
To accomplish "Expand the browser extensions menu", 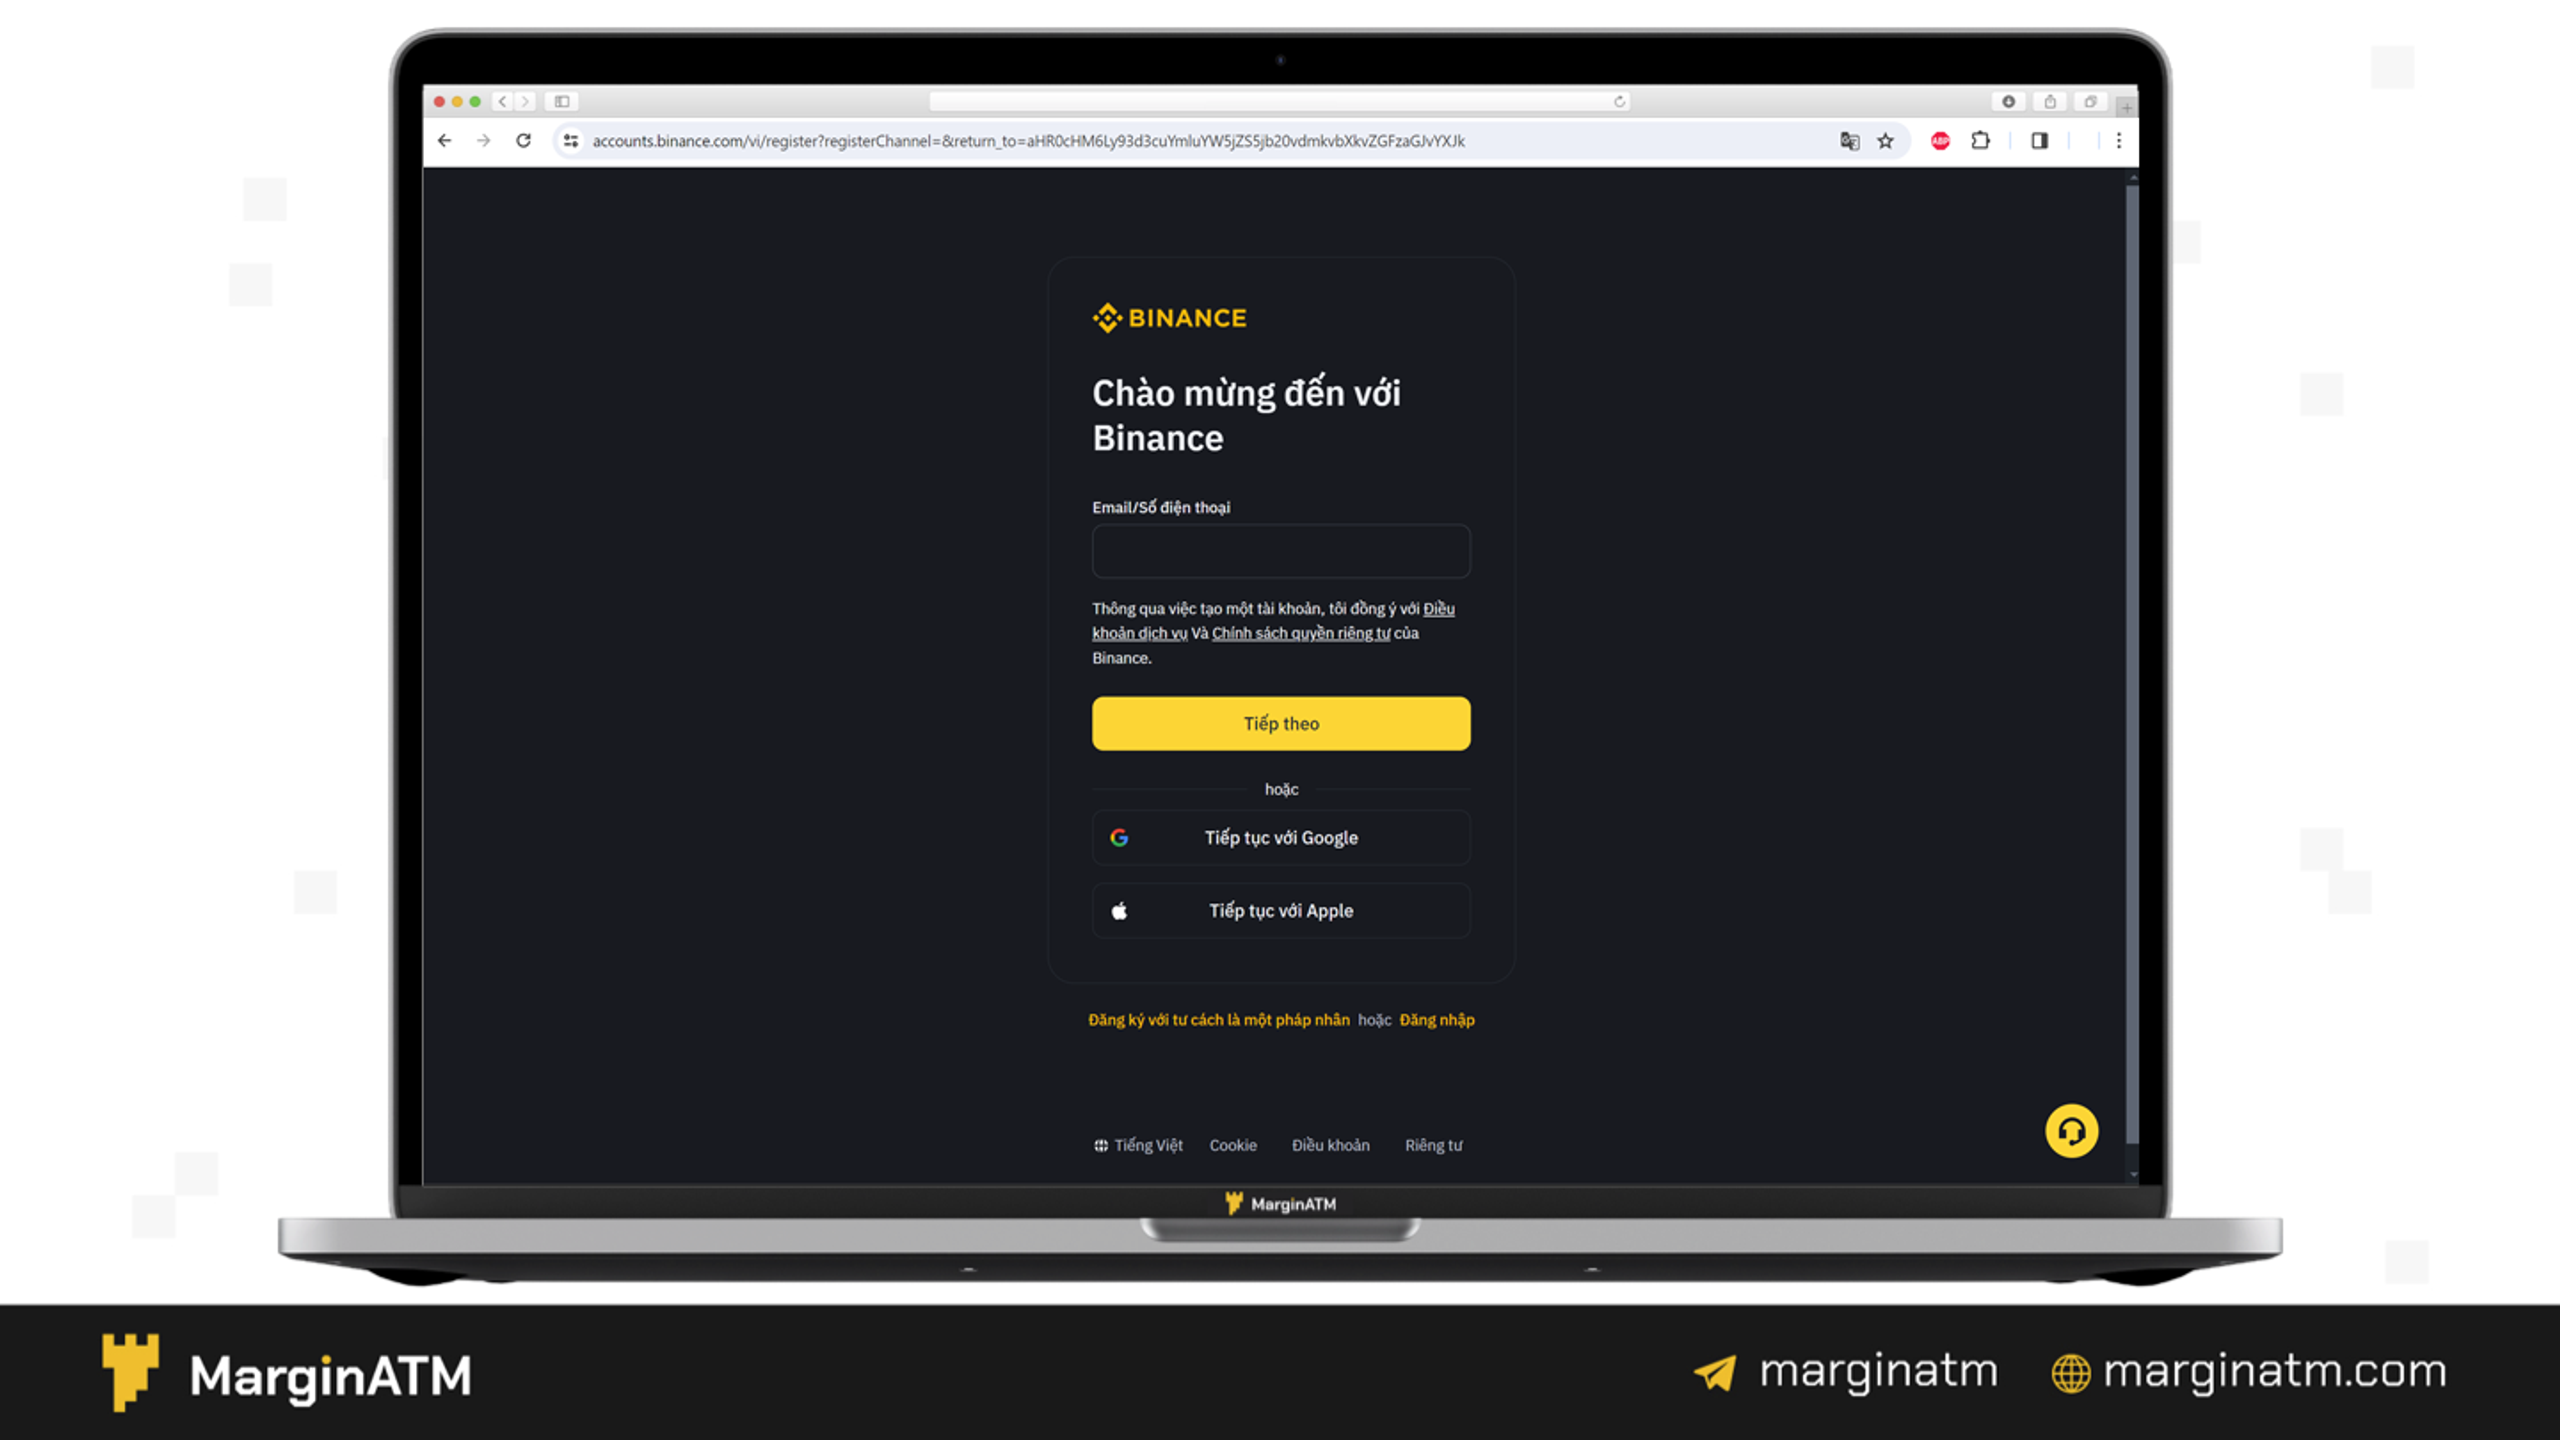I will pos(1983,141).
